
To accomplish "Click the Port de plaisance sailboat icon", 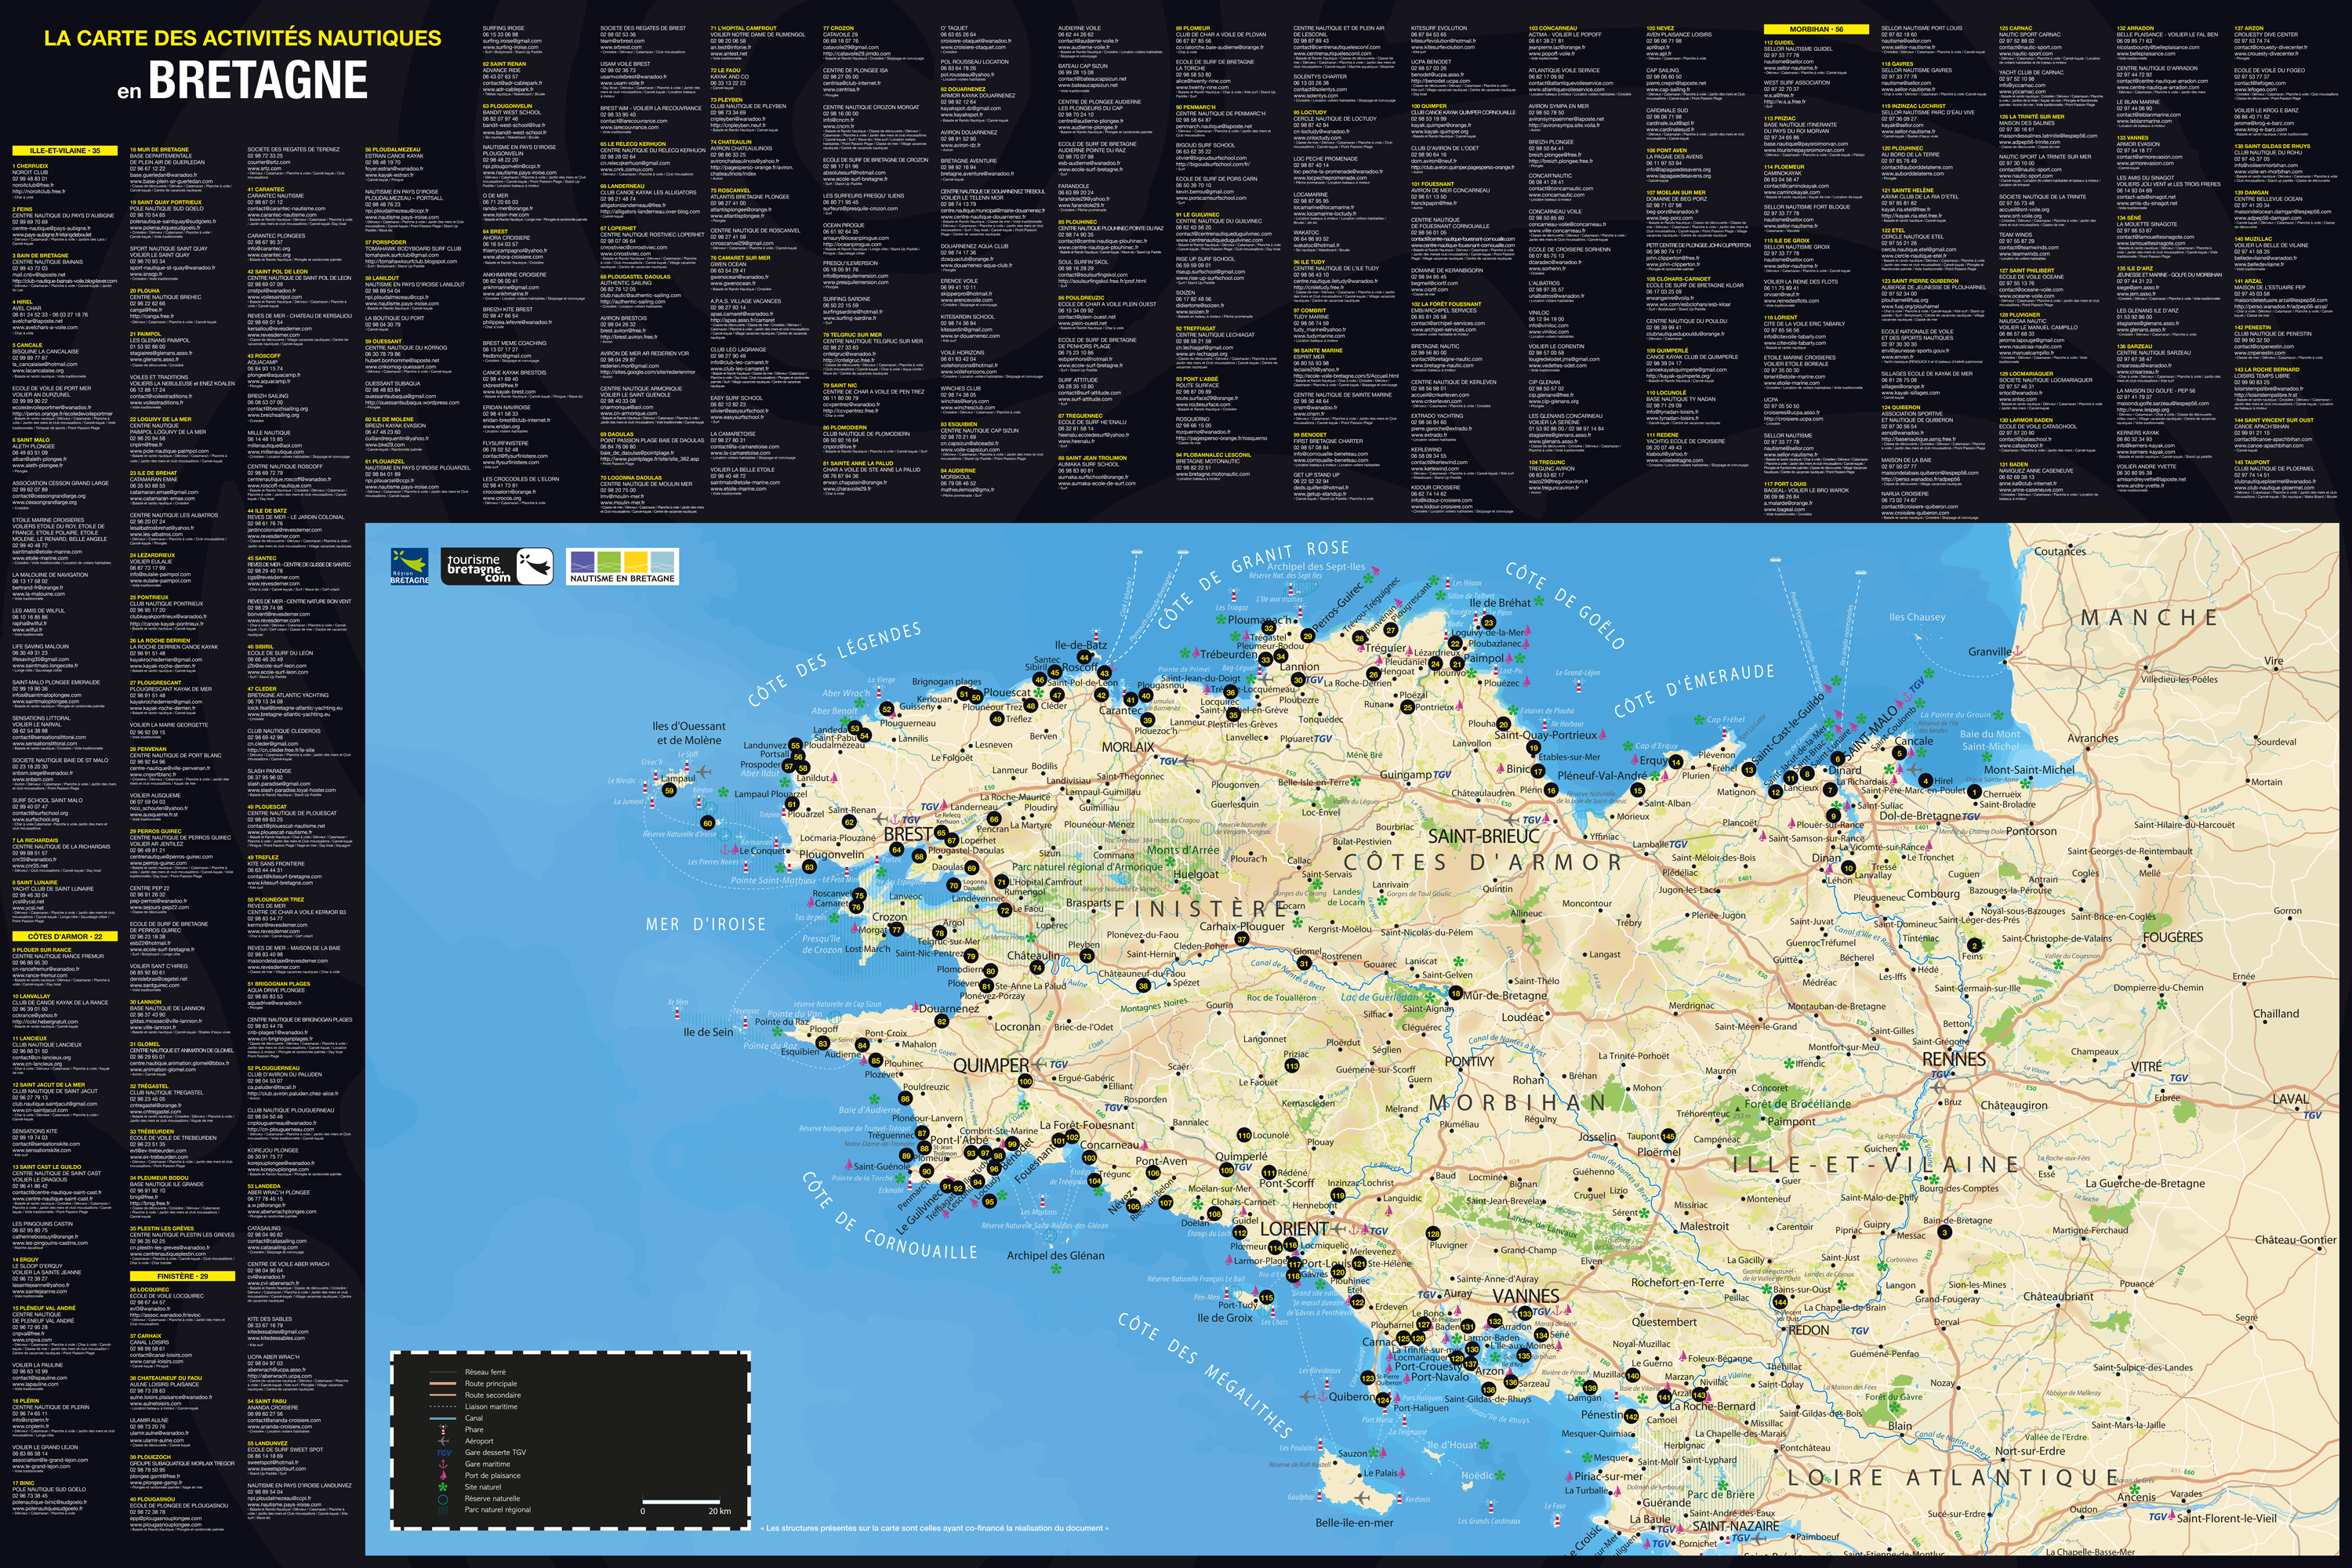I will click(x=444, y=1476).
